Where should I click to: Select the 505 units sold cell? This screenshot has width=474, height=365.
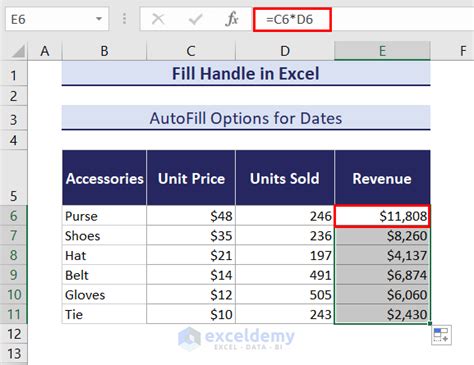click(x=285, y=294)
